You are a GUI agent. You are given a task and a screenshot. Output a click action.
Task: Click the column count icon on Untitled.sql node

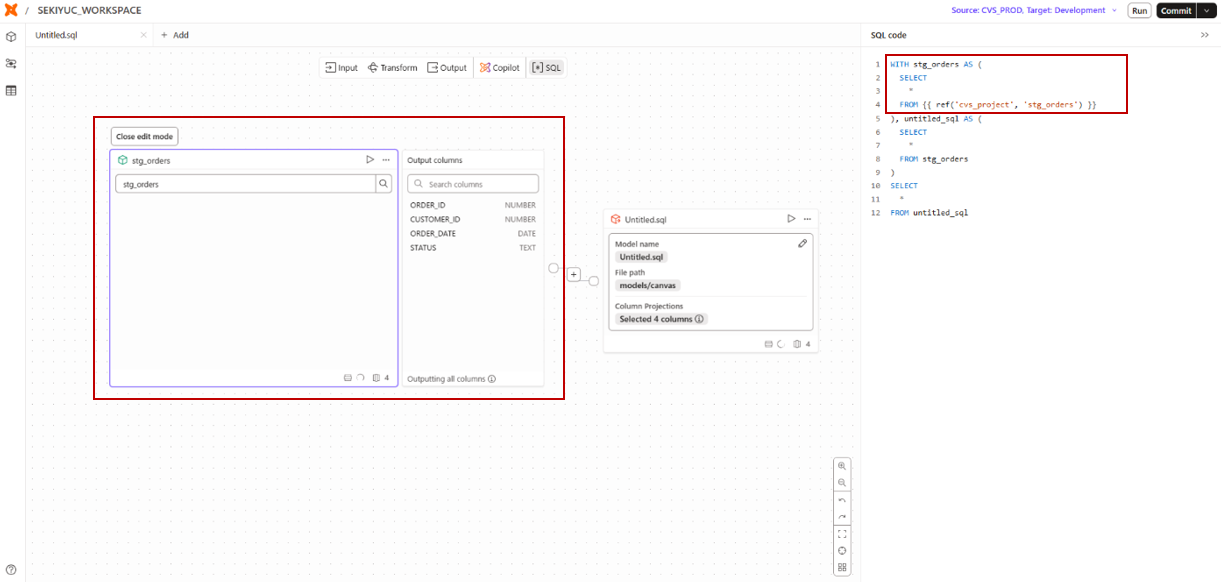click(797, 344)
